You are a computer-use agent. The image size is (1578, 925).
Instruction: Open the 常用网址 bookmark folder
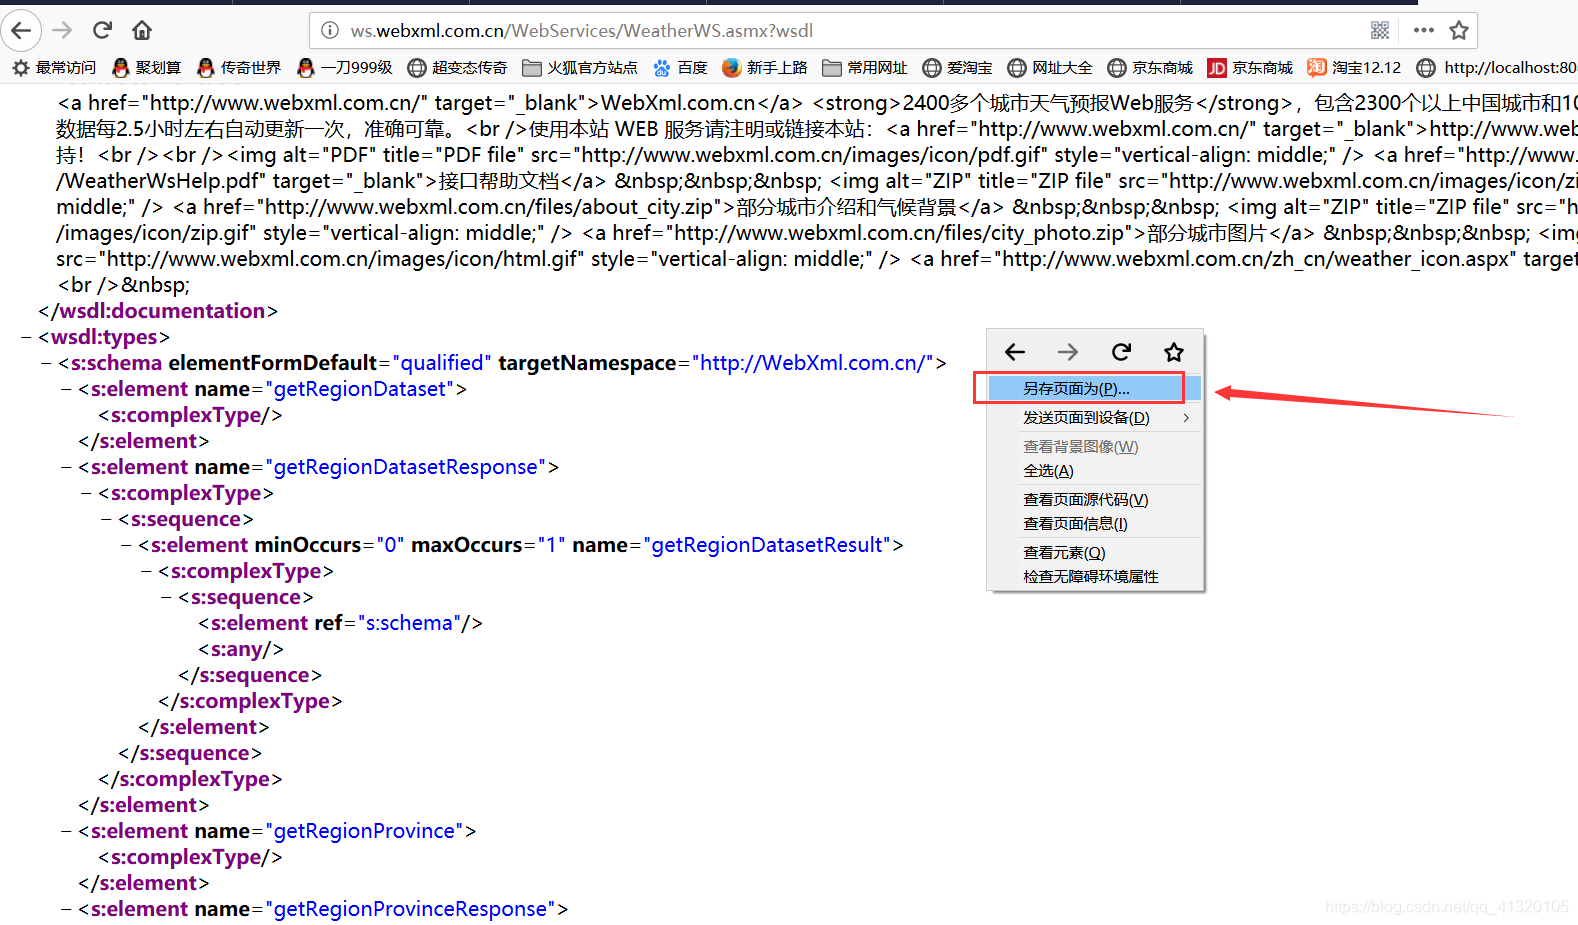click(865, 68)
